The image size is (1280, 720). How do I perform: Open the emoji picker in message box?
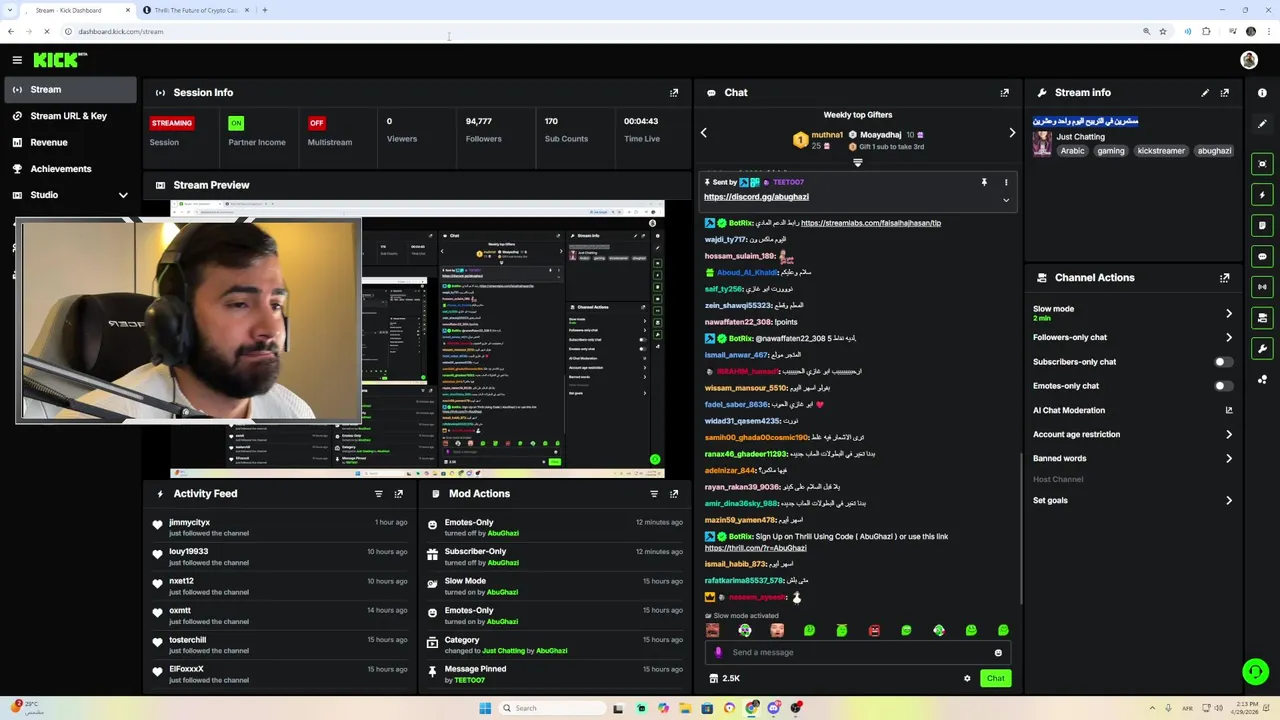pyautogui.click(x=998, y=653)
